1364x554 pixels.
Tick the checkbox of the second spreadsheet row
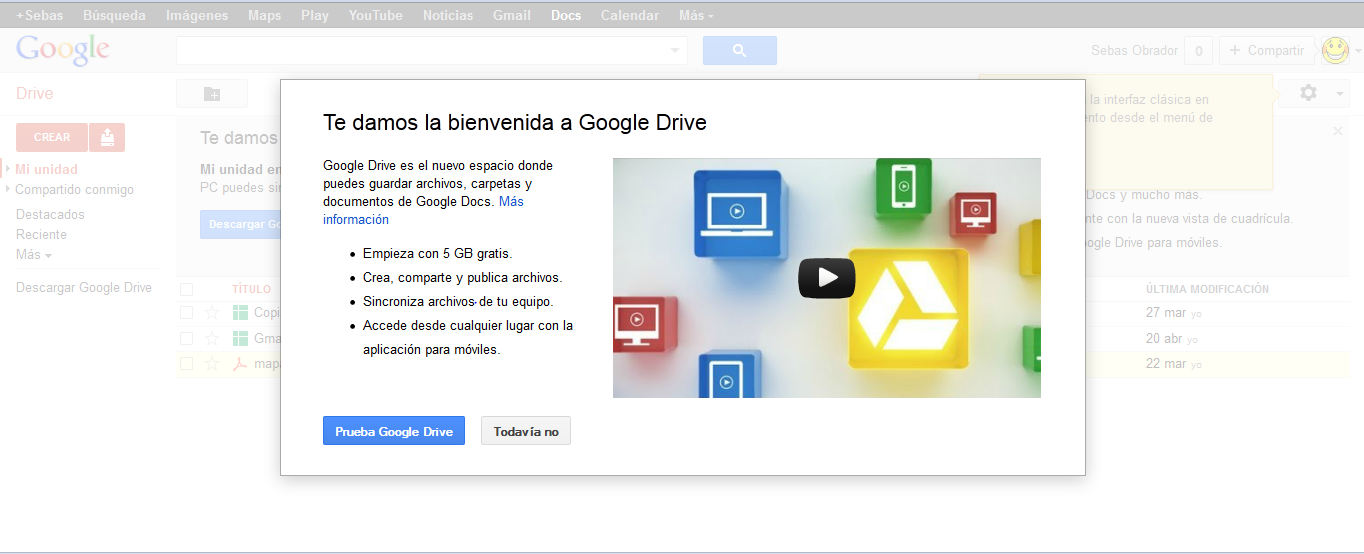pos(186,338)
